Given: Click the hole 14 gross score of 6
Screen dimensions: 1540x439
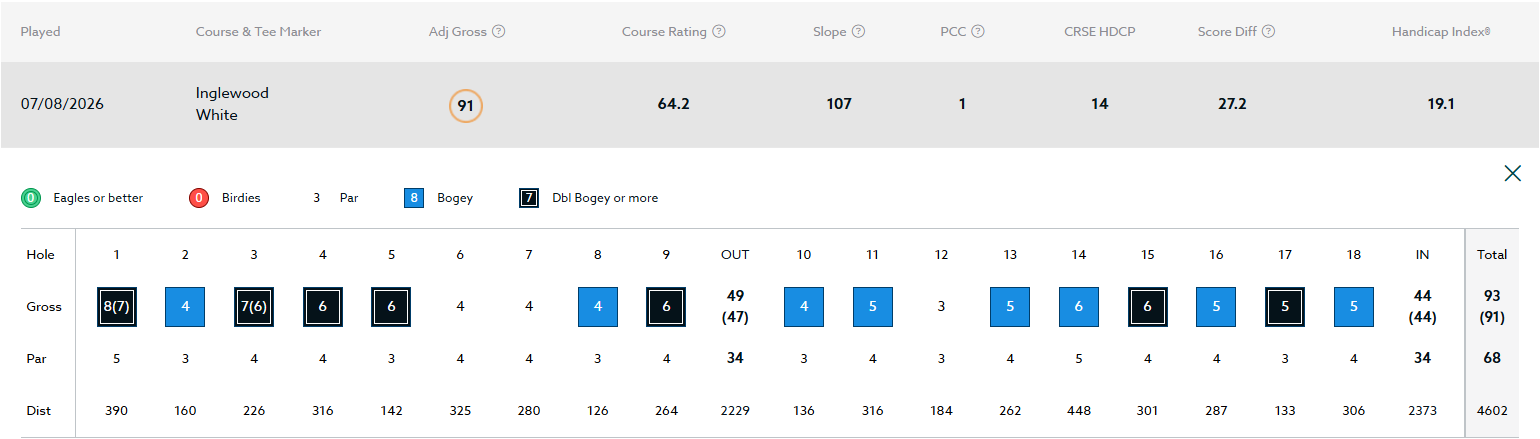Looking at the screenshot, I should pos(1079,307).
